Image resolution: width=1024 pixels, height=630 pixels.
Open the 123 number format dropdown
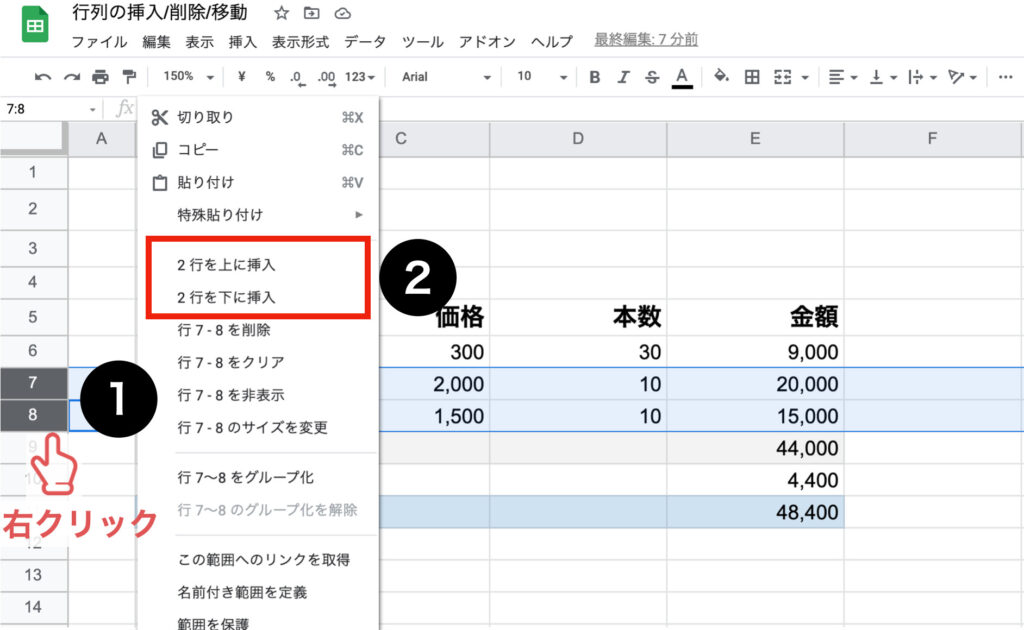point(360,77)
